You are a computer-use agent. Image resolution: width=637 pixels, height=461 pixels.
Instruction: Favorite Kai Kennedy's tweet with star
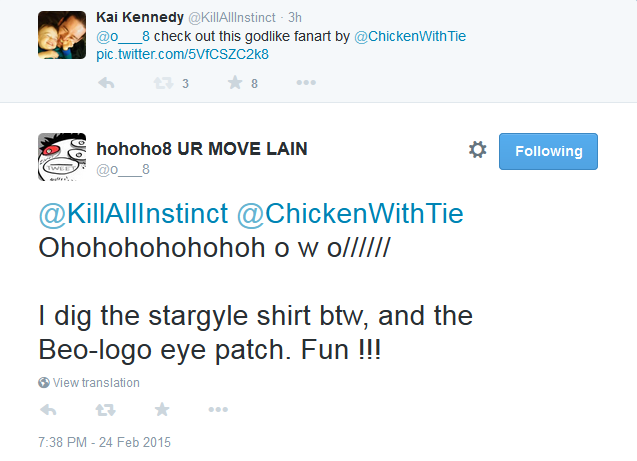pyautogui.click(x=235, y=84)
